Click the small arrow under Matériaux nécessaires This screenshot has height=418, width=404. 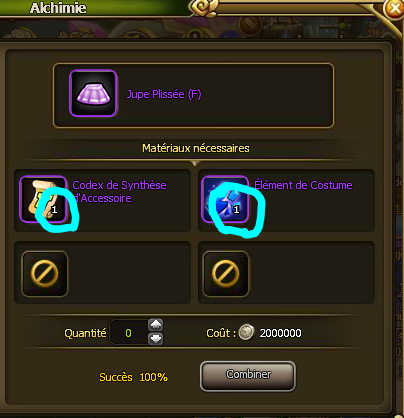pos(196,163)
